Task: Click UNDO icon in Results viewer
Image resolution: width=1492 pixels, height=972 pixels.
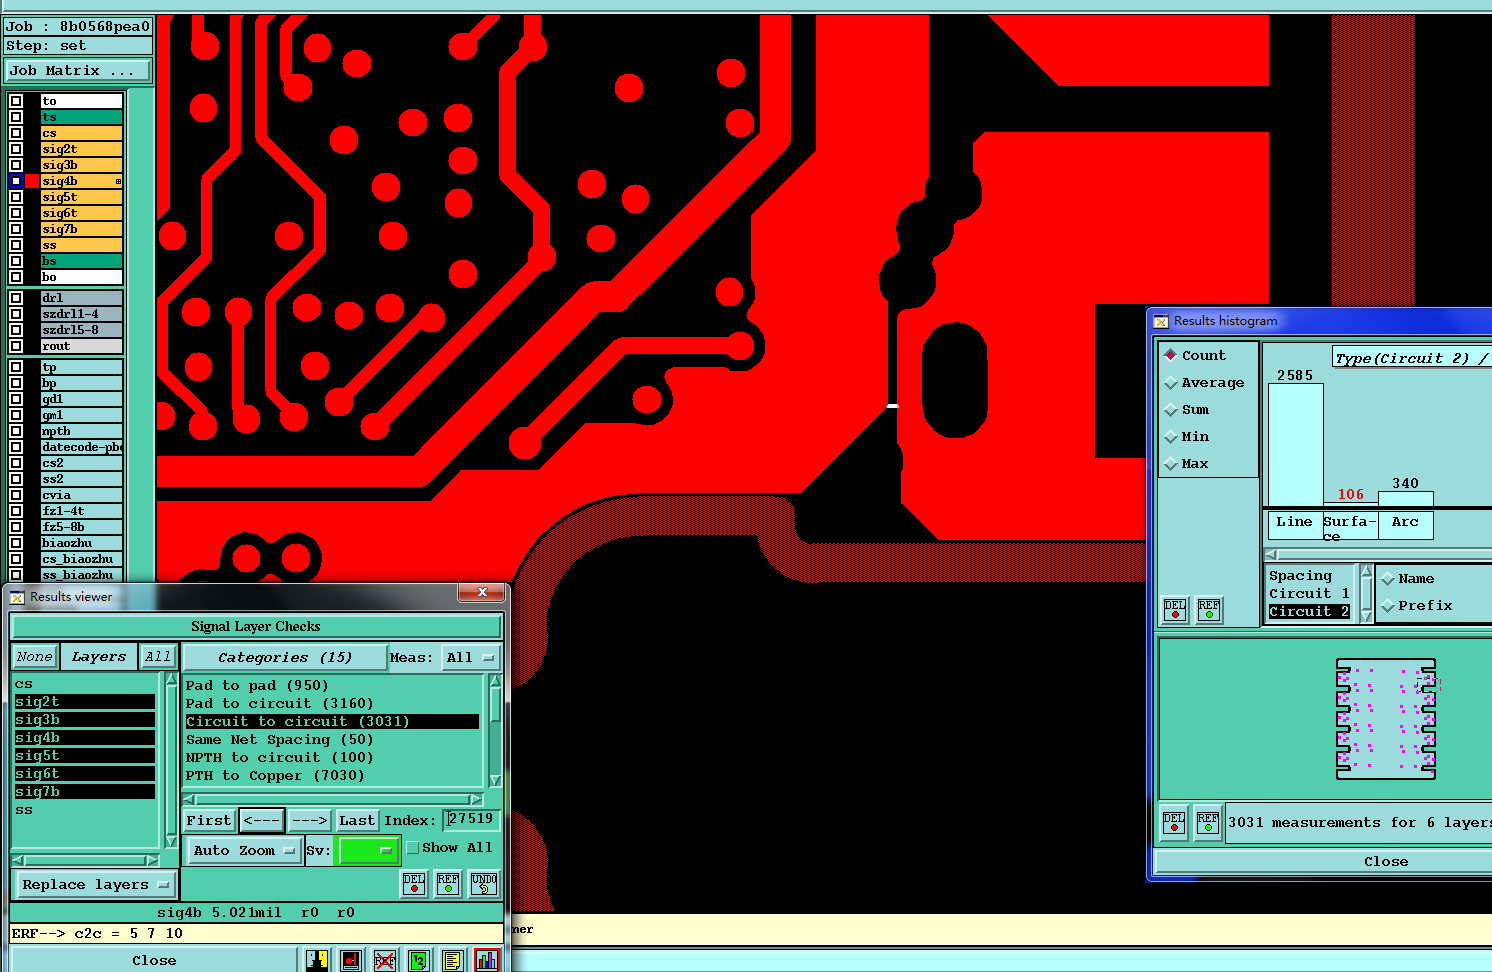Action: (484, 883)
